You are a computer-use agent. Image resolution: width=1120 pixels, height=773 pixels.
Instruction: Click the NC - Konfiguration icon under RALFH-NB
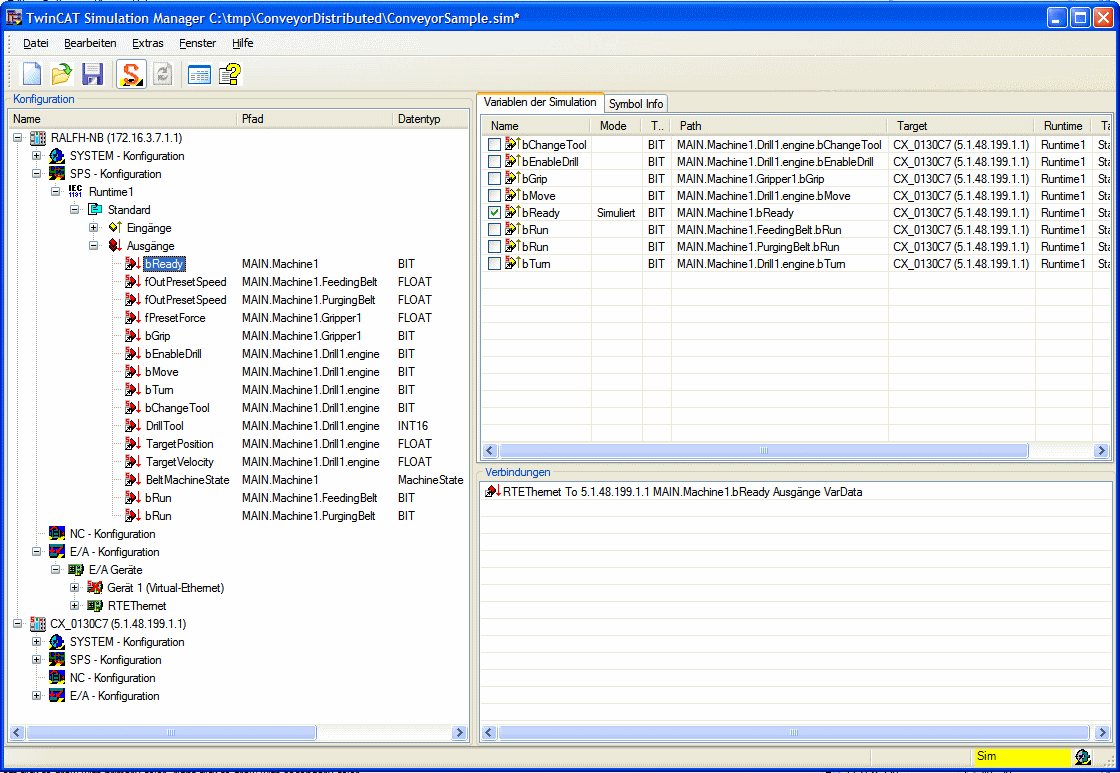[57, 534]
